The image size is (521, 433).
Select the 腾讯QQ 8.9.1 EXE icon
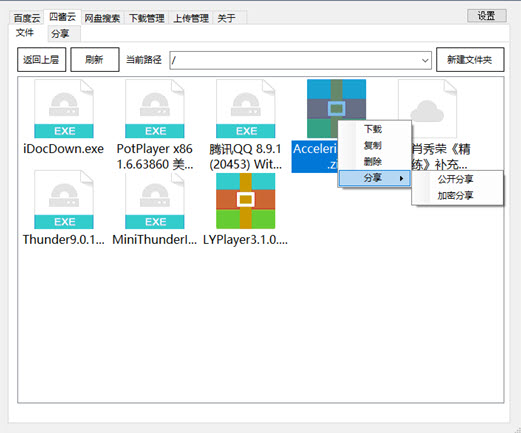[246, 109]
